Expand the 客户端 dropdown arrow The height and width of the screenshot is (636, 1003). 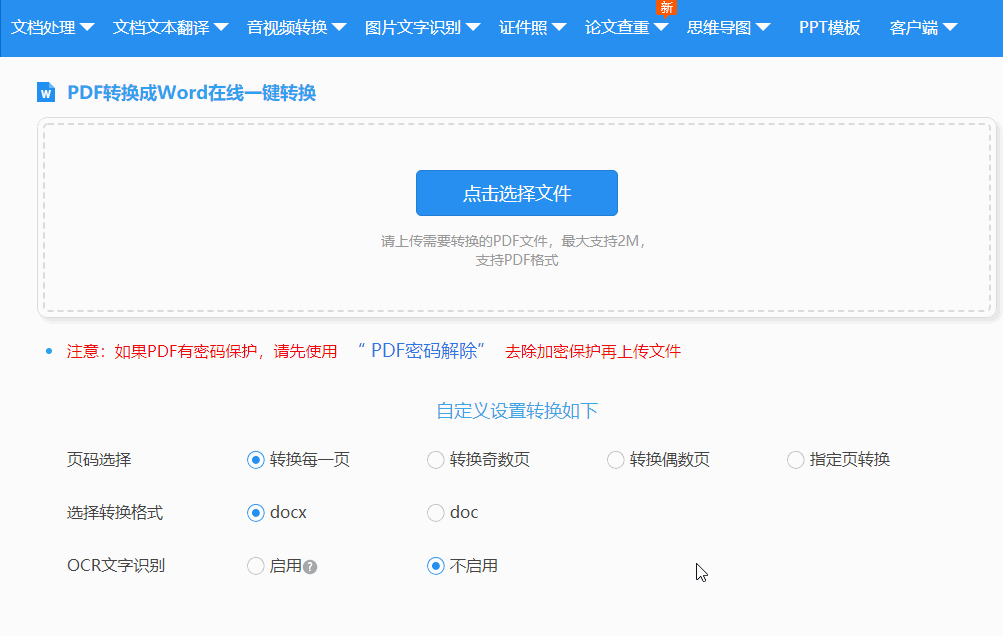(950, 28)
